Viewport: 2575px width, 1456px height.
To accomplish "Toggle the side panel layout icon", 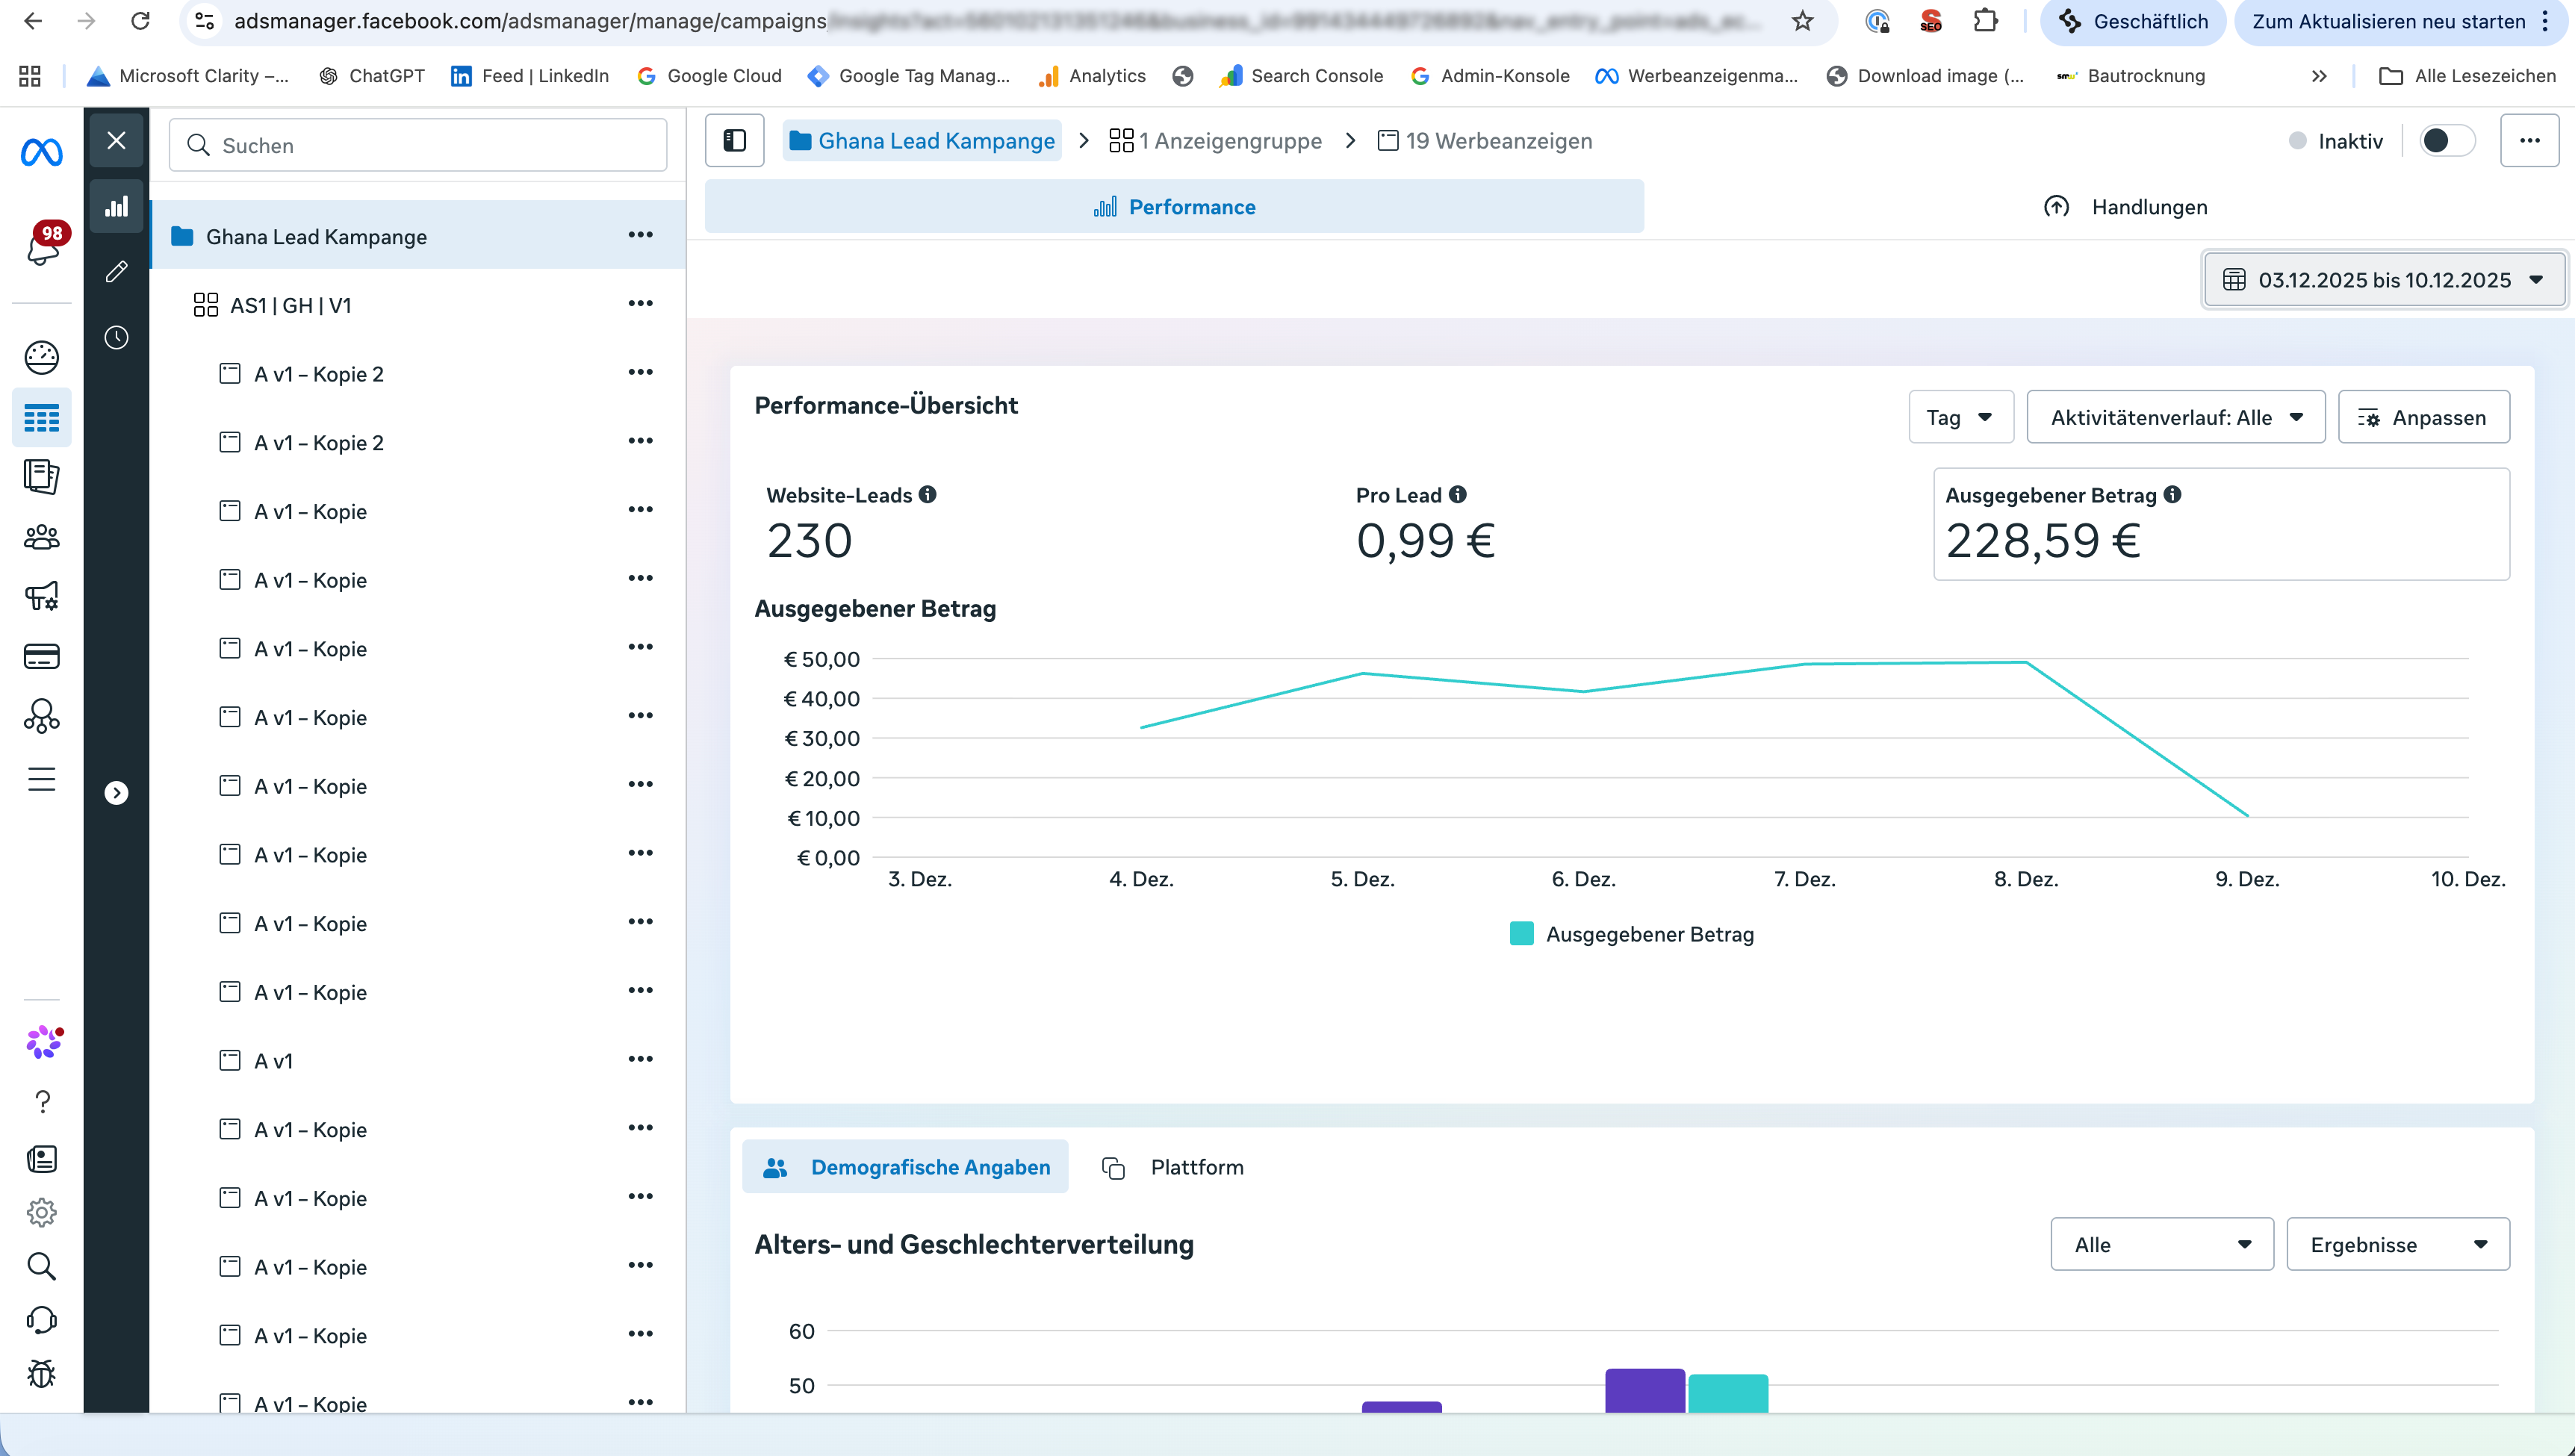I will pos(734,141).
